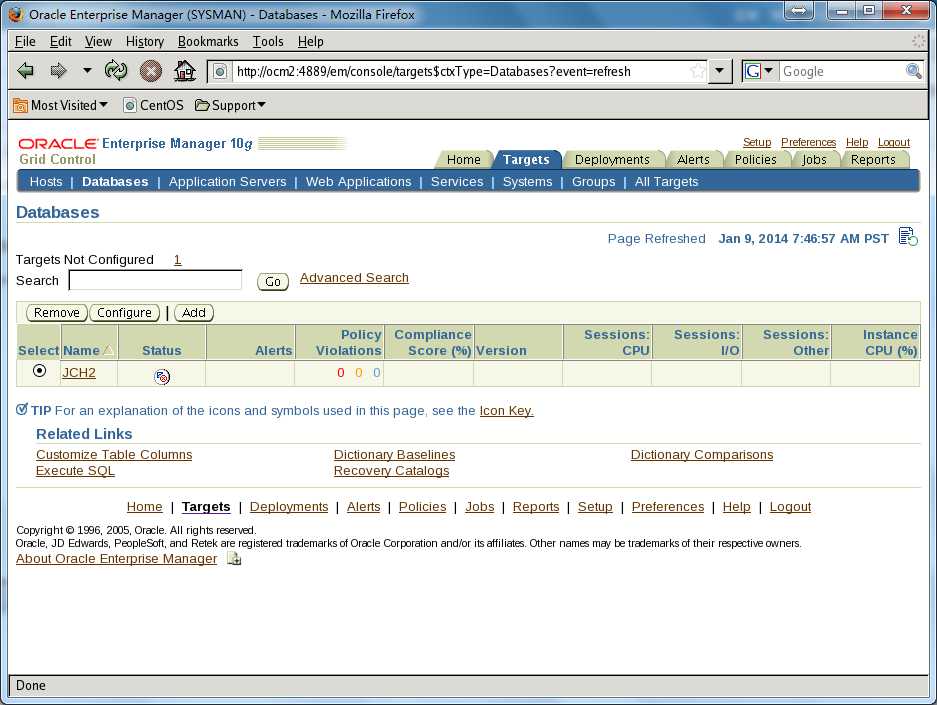Click the site identity icon in address bar
The width and height of the screenshot is (937, 705).
220,72
